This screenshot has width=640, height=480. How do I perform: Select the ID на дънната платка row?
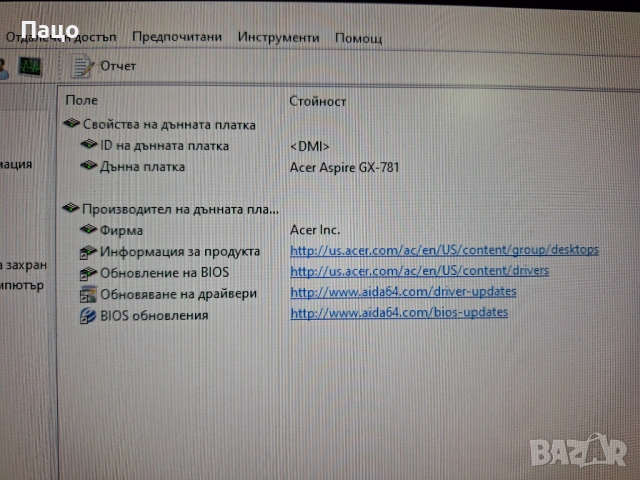pyautogui.click(x=164, y=146)
